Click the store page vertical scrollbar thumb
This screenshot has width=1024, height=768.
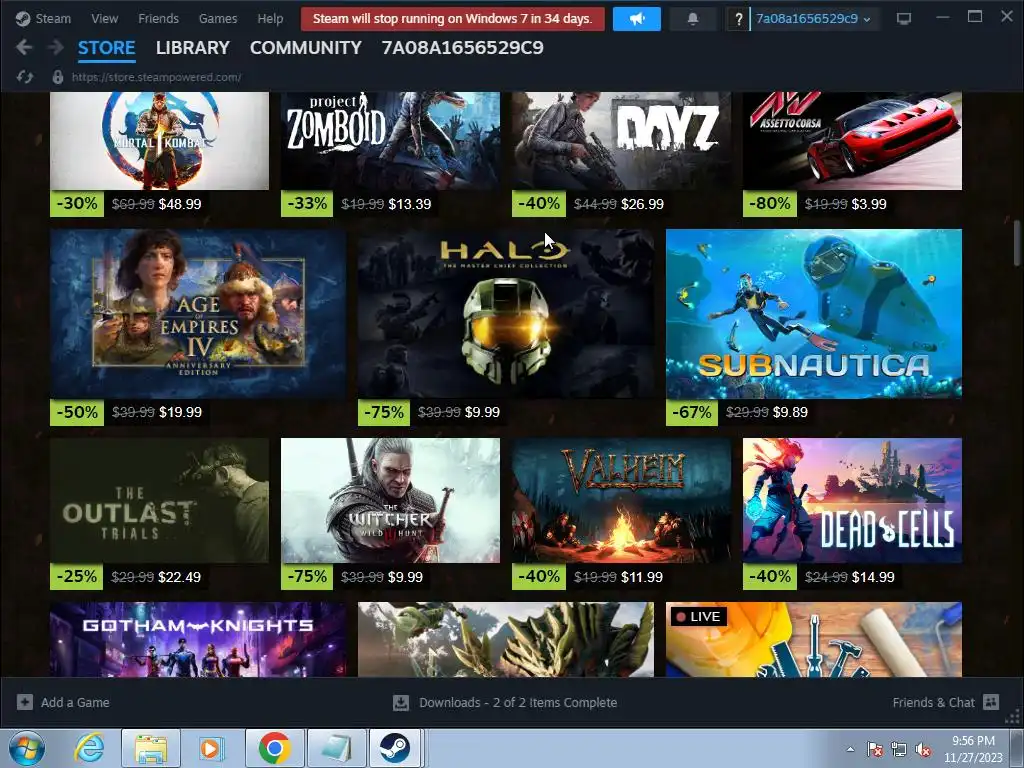click(1017, 243)
